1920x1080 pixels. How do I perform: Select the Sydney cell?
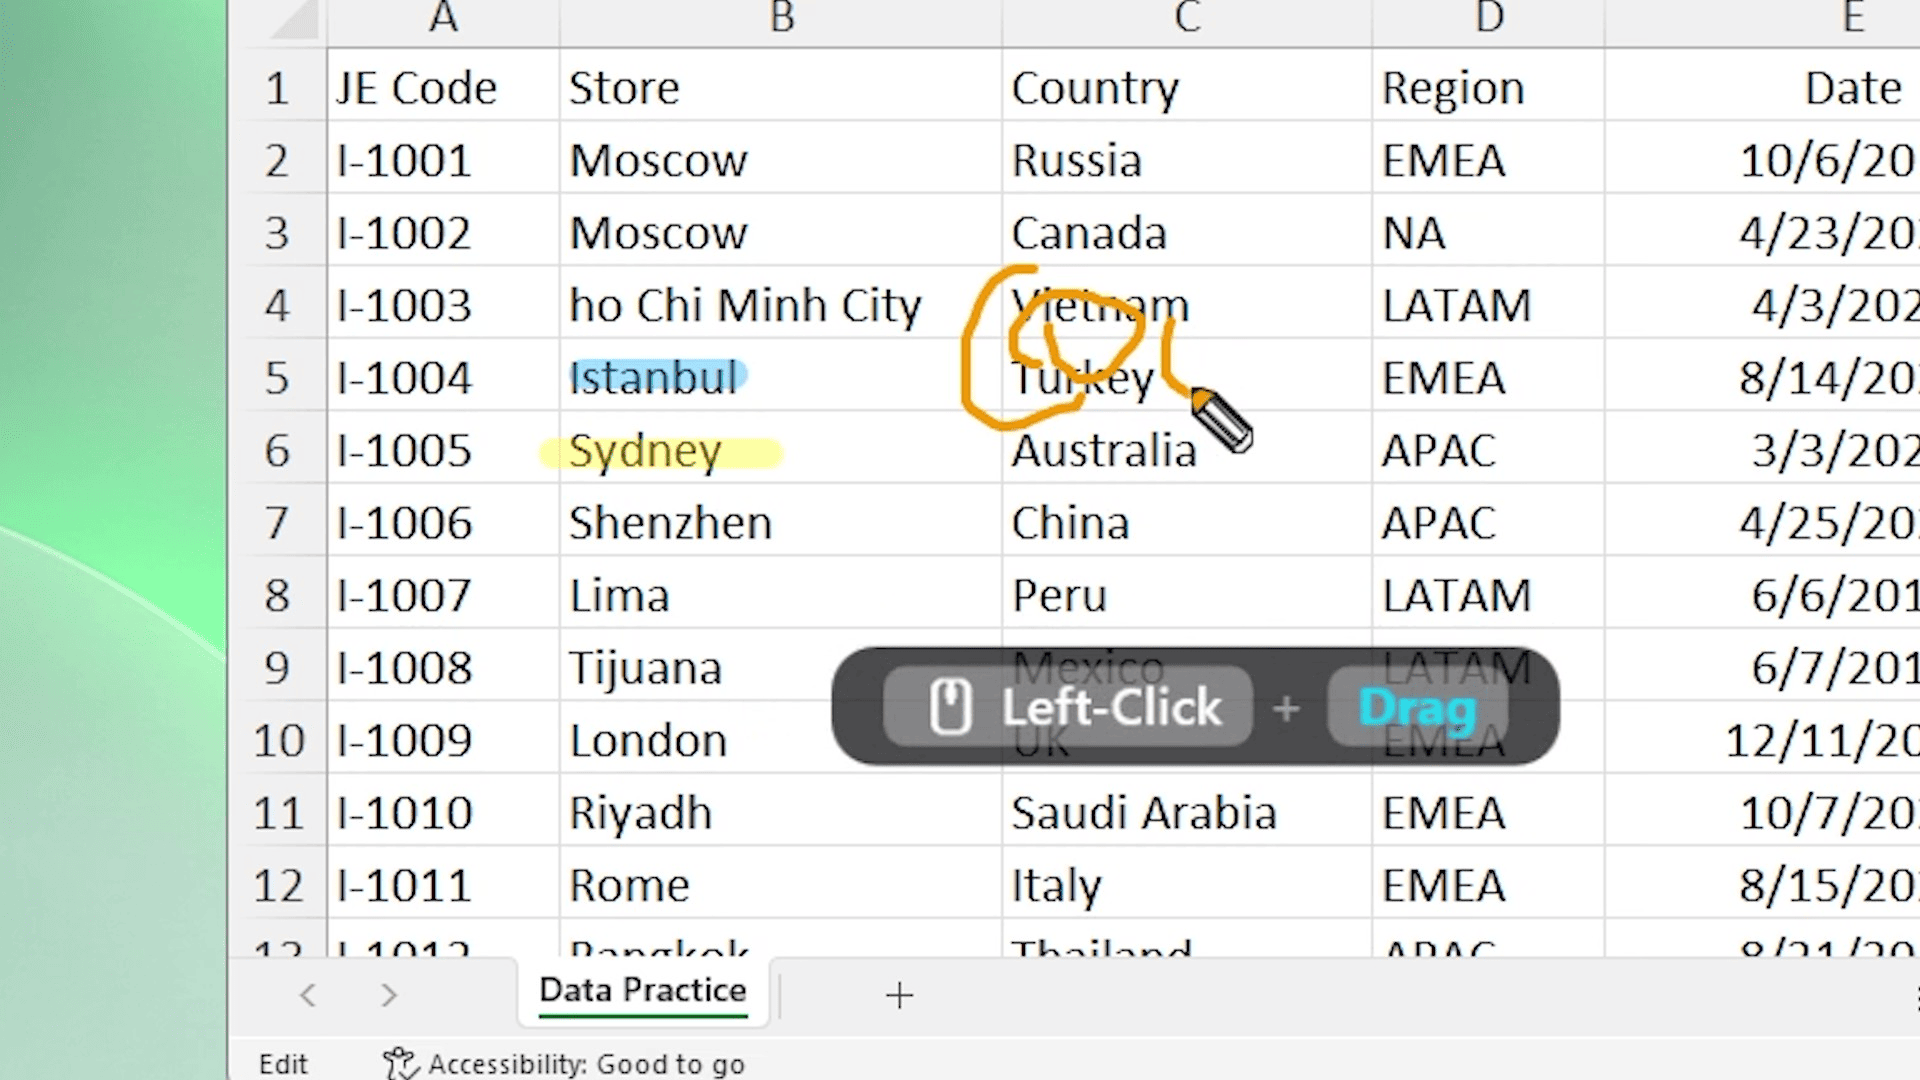pos(781,450)
